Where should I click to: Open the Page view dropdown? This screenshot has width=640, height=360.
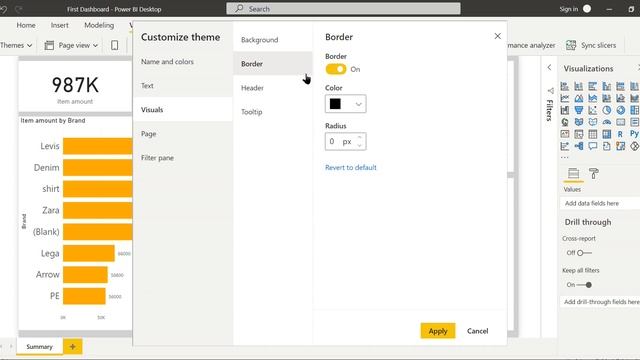(71, 45)
